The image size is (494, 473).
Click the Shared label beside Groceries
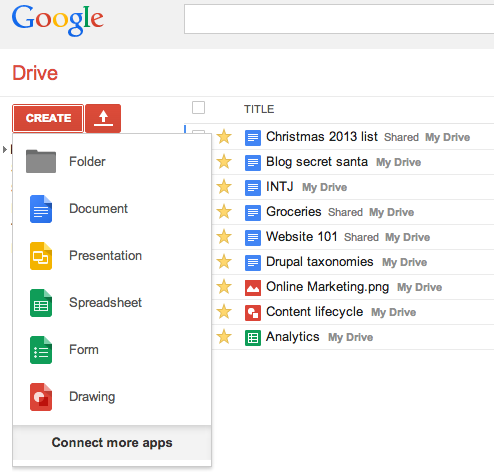(345, 212)
